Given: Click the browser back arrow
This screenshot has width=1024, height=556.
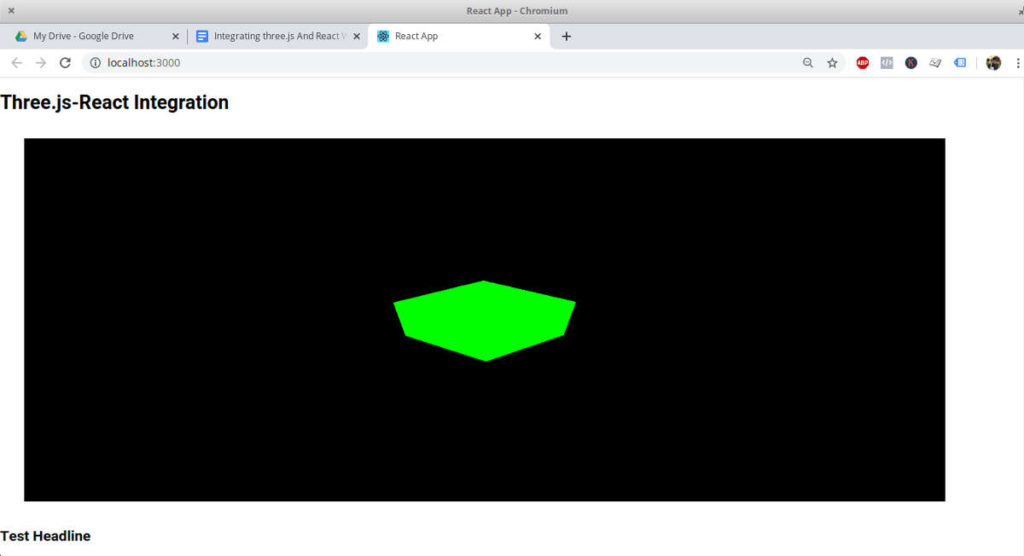Looking at the screenshot, I should click(x=16, y=63).
